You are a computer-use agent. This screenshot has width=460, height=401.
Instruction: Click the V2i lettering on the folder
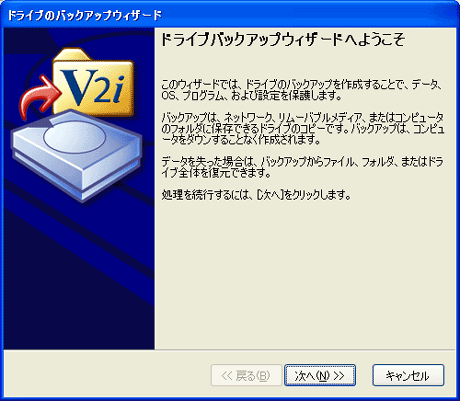pos(93,87)
